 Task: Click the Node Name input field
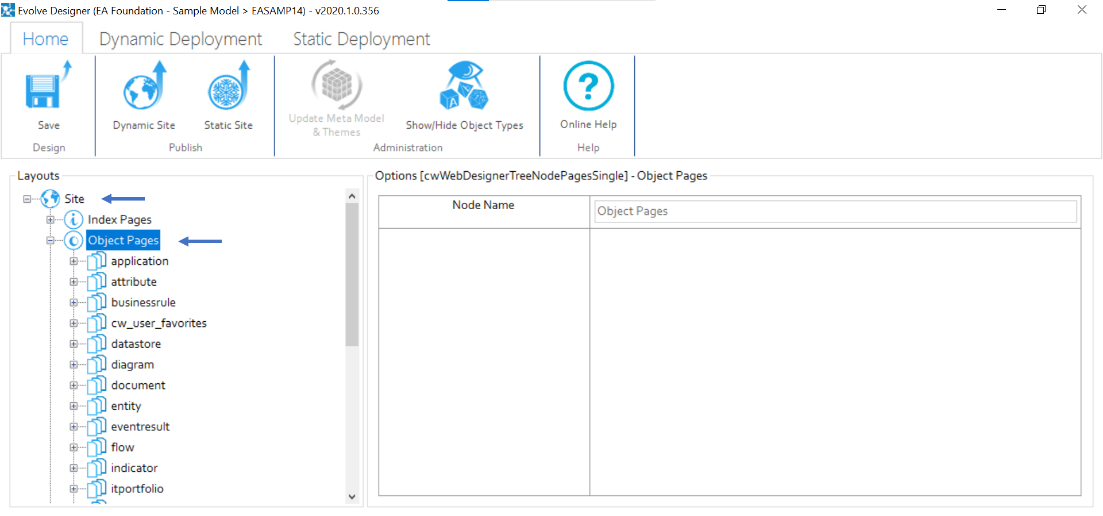click(834, 211)
